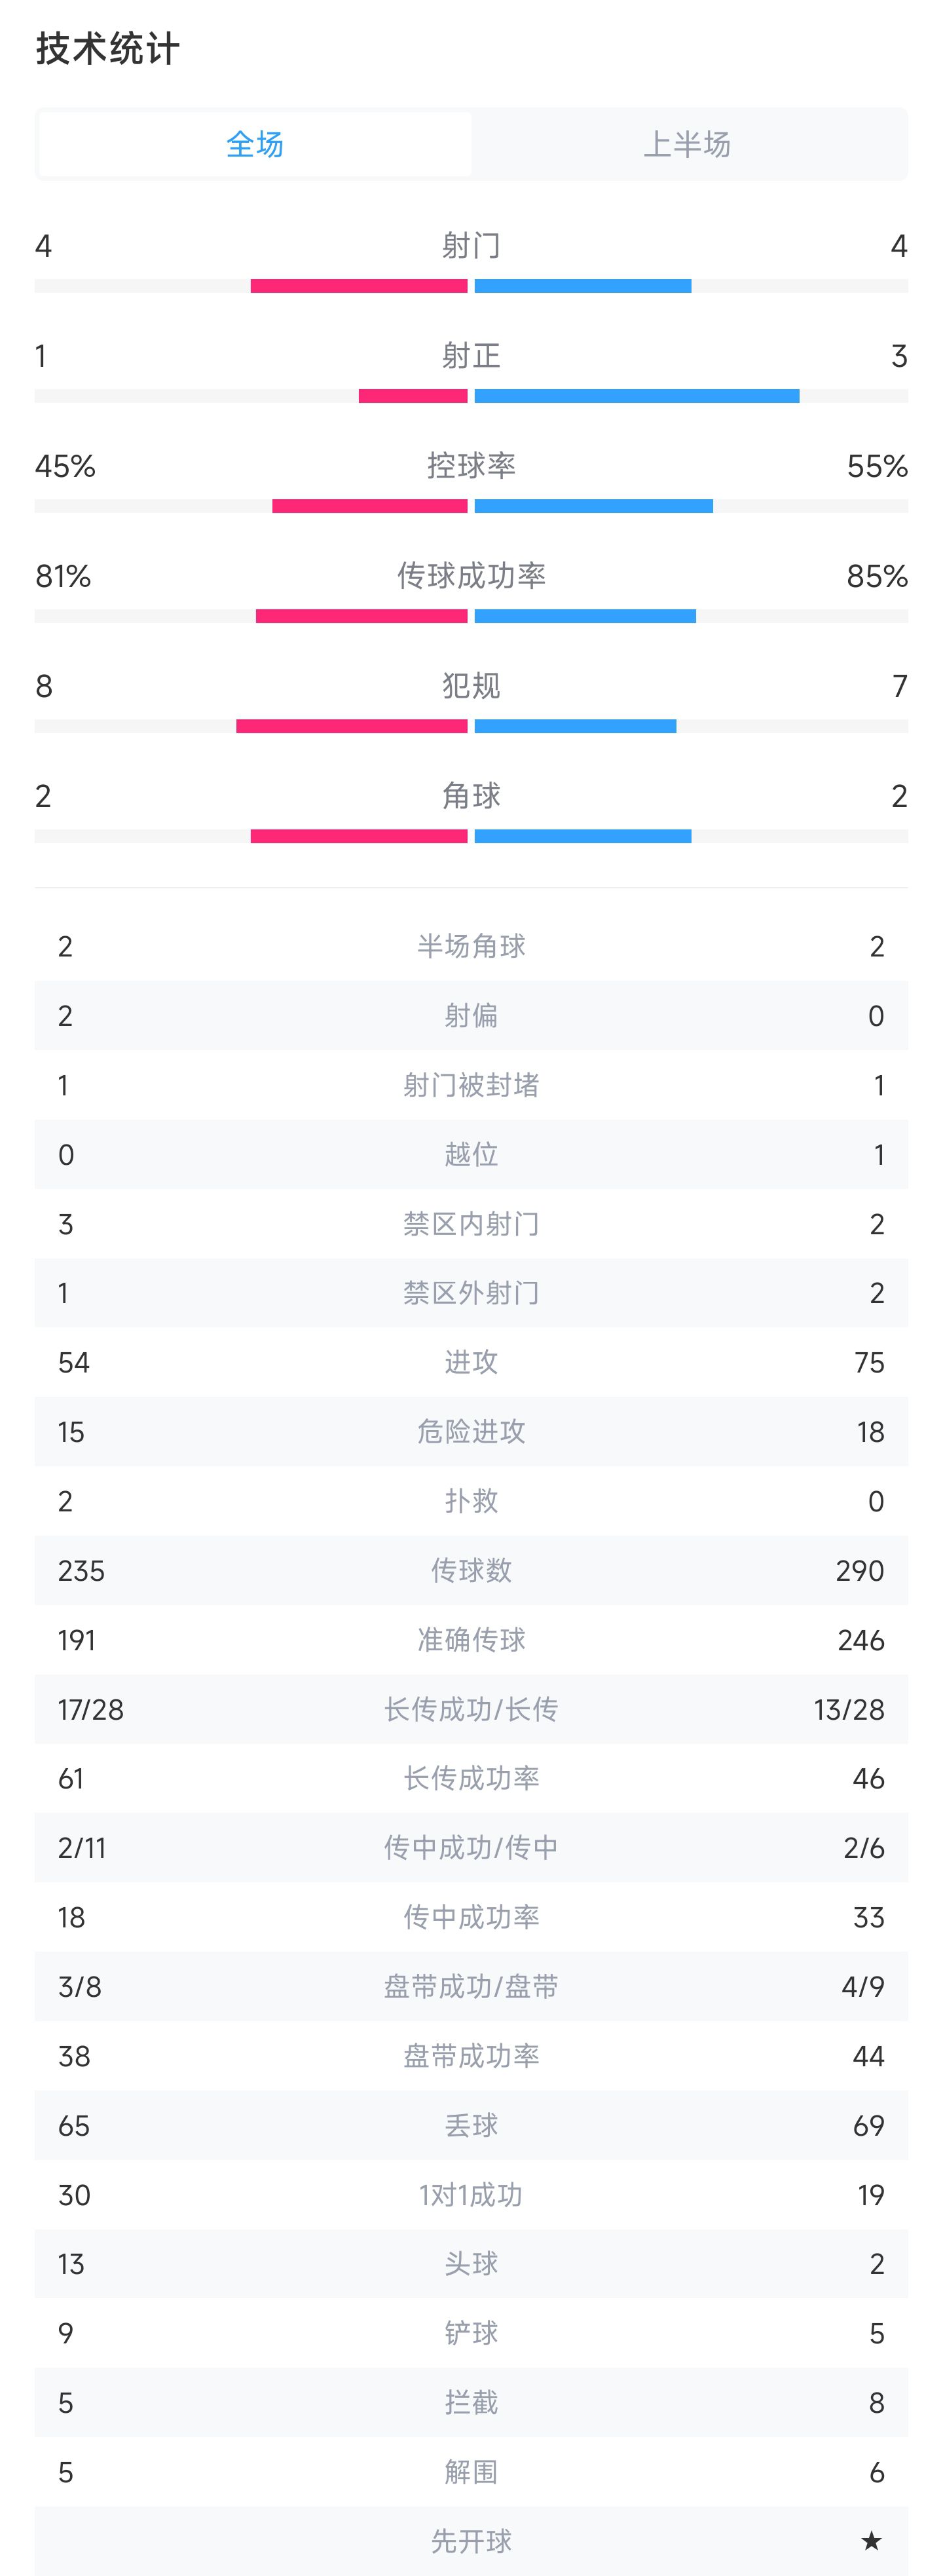The height and width of the screenshot is (2576, 943).
Task: Click the blue 射正 progress bar
Action: pos(637,396)
